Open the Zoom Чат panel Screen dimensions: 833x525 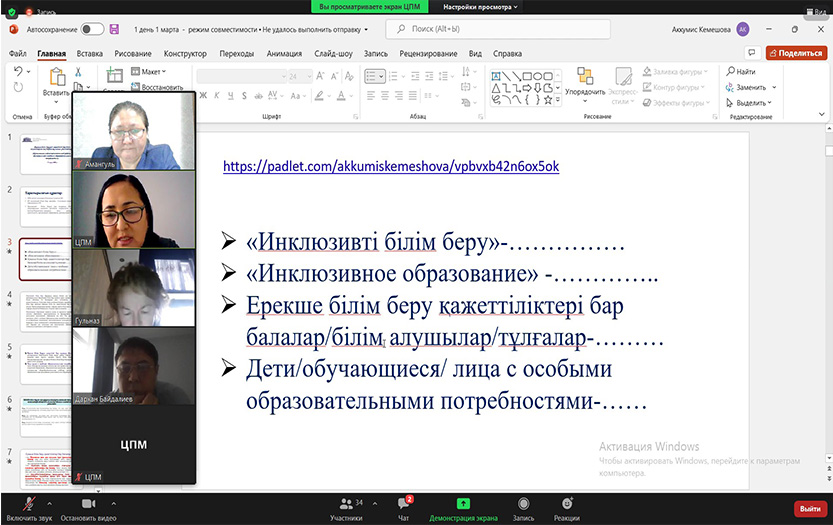404,504
